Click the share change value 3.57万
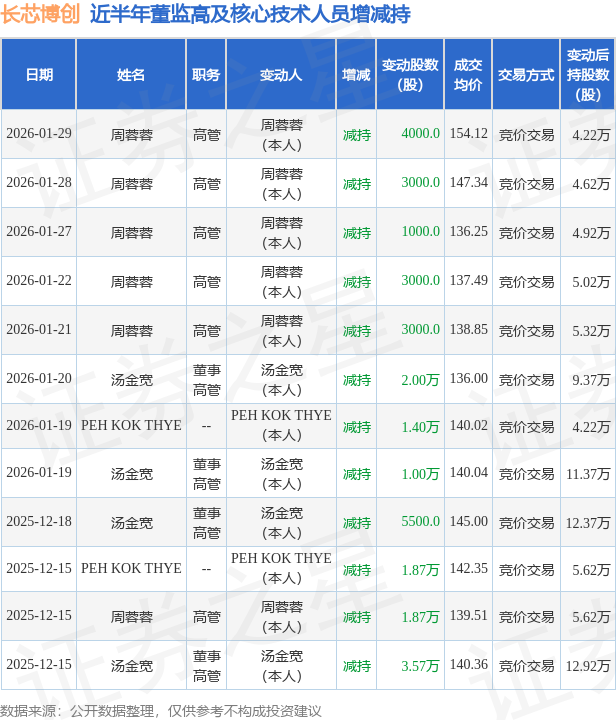 click(x=420, y=666)
